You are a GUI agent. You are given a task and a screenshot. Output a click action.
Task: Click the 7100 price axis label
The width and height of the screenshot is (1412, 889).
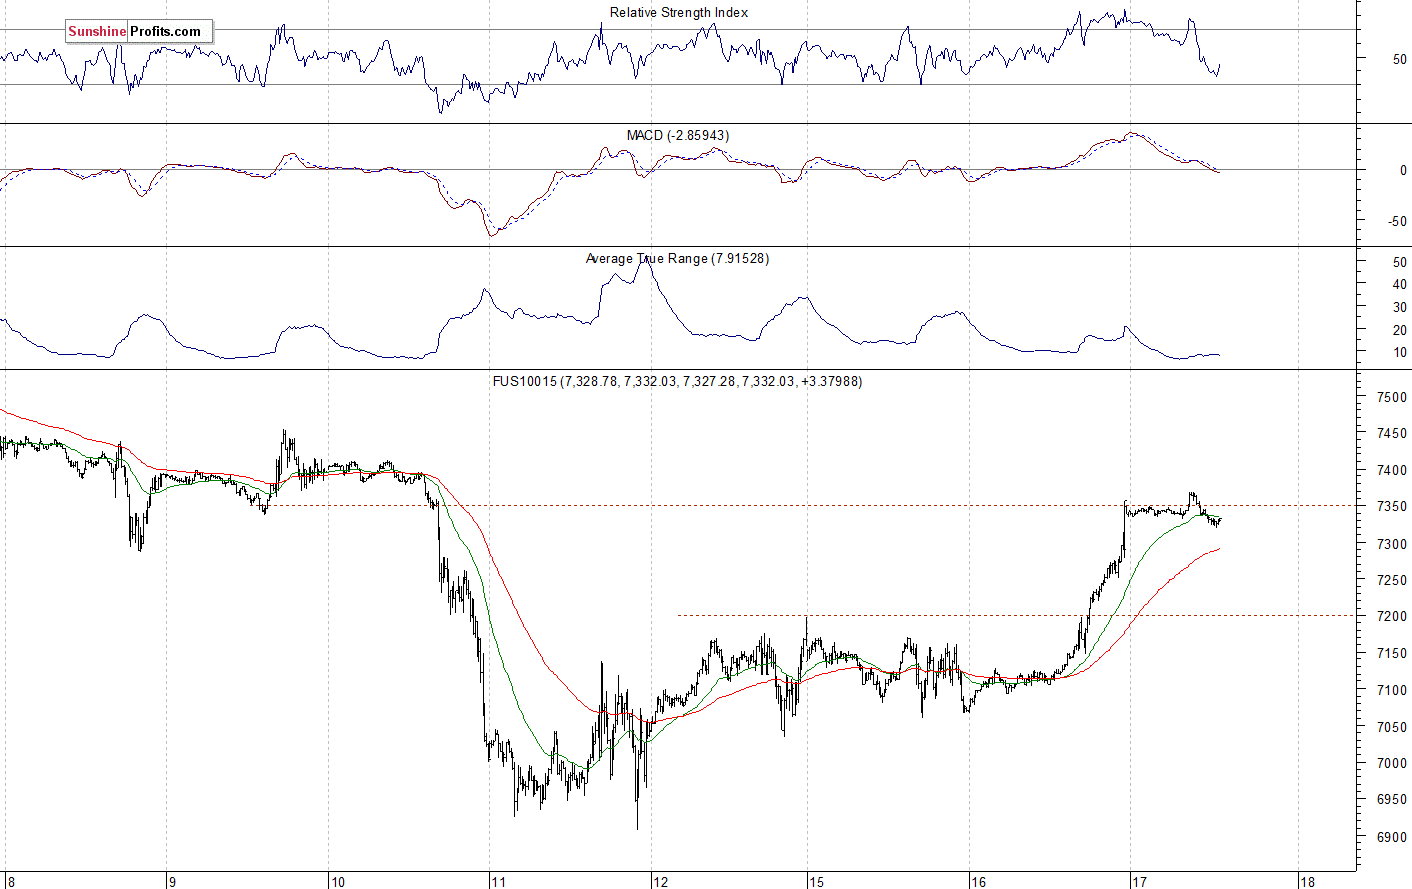coord(1392,691)
